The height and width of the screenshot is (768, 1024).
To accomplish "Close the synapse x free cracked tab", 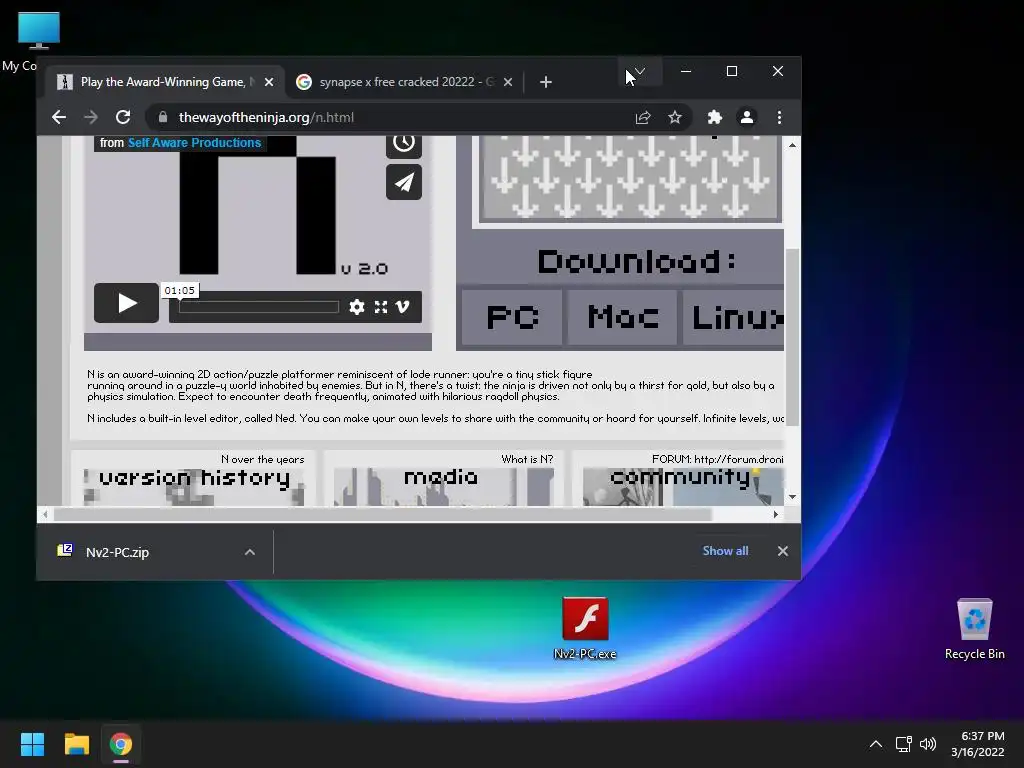I will point(508,82).
